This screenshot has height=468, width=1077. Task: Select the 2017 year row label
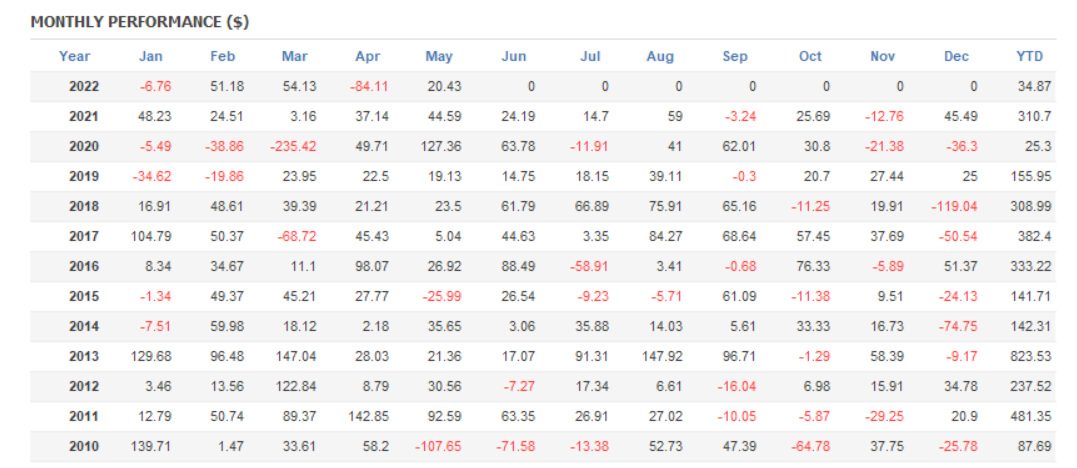pyautogui.click(x=84, y=237)
